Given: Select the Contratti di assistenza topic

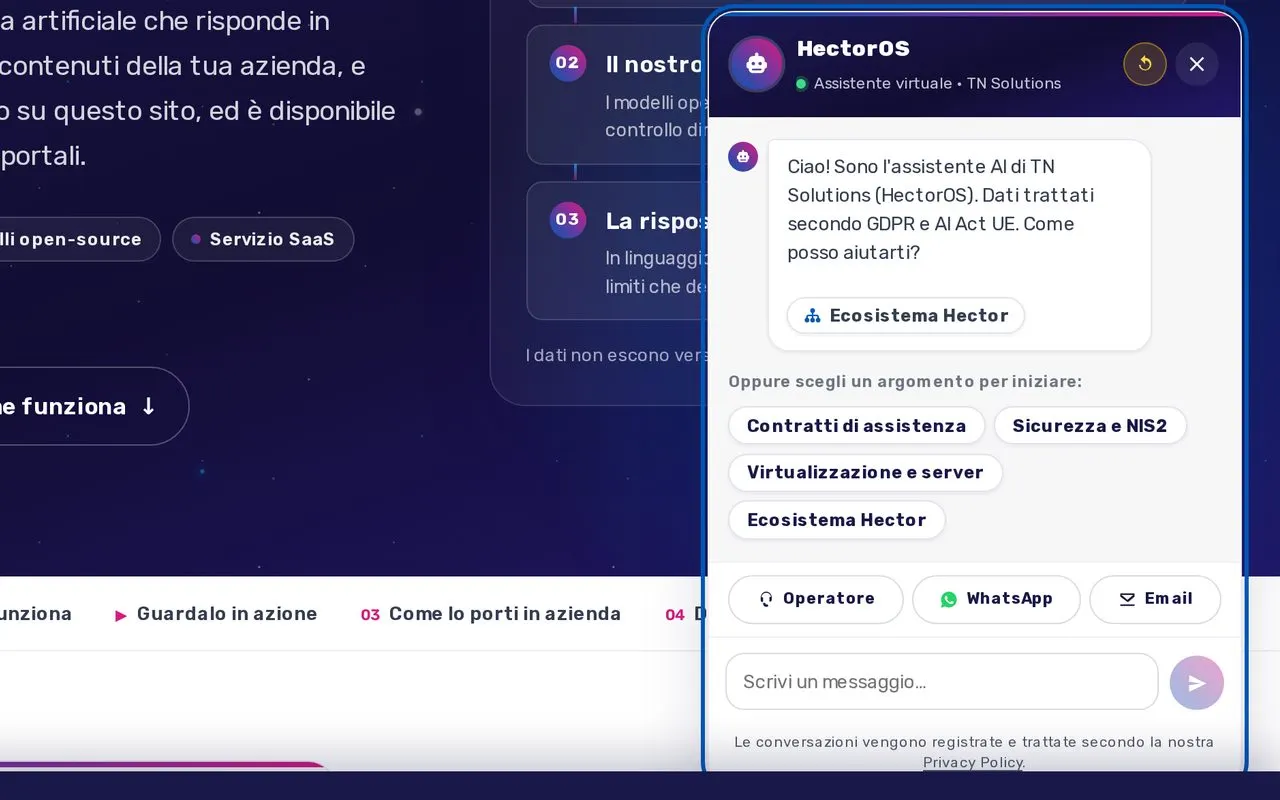Looking at the screenshot, I should click(857, 425).
